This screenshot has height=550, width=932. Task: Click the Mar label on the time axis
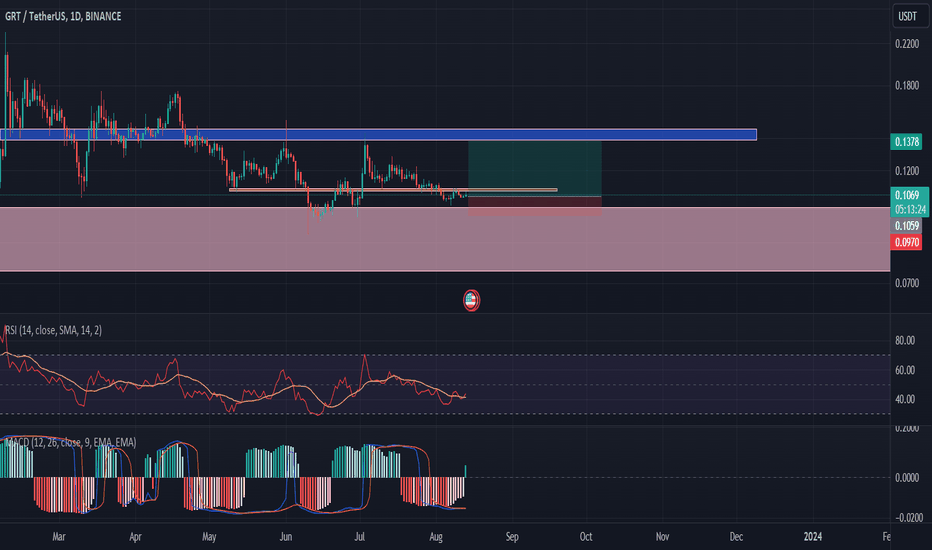[59, 537]
